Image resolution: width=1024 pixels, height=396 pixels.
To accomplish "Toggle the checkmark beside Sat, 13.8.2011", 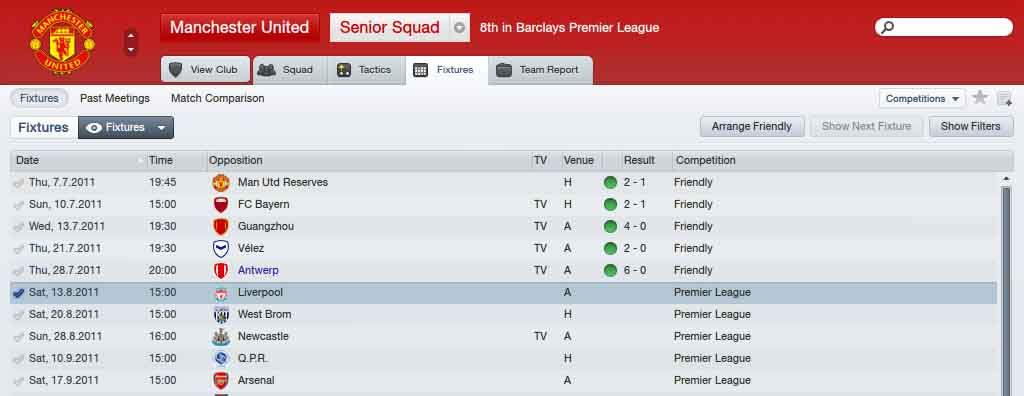I will tap(18, 293).
